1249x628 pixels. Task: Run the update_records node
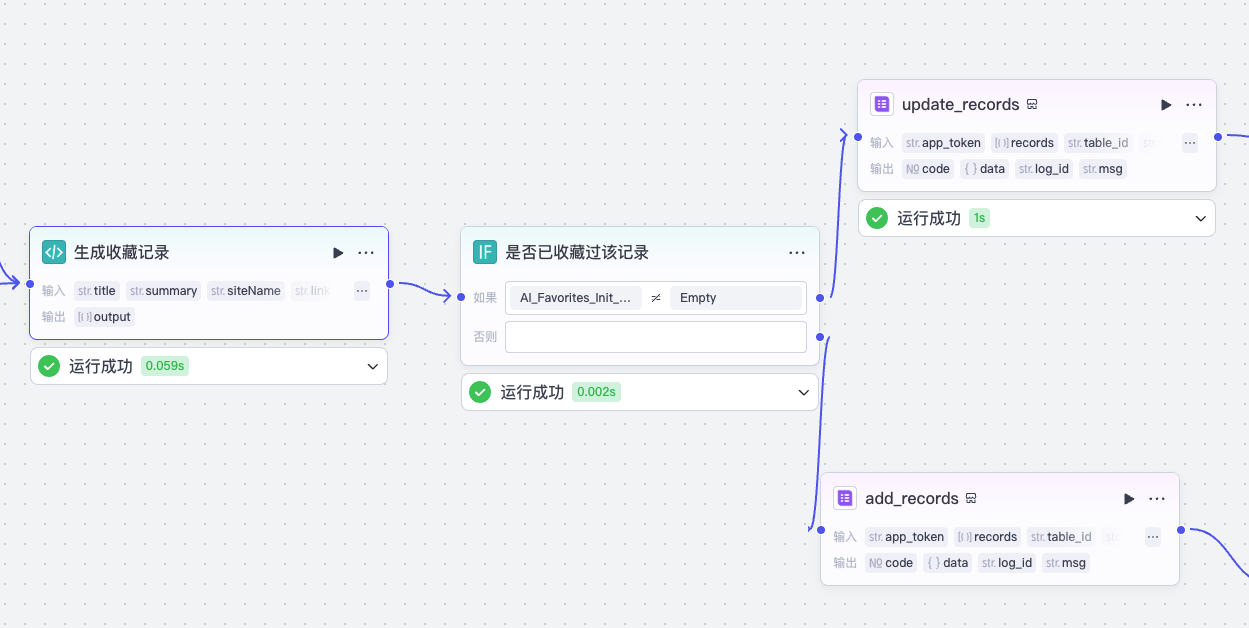pyautogui.click(x=1166, y=105)
